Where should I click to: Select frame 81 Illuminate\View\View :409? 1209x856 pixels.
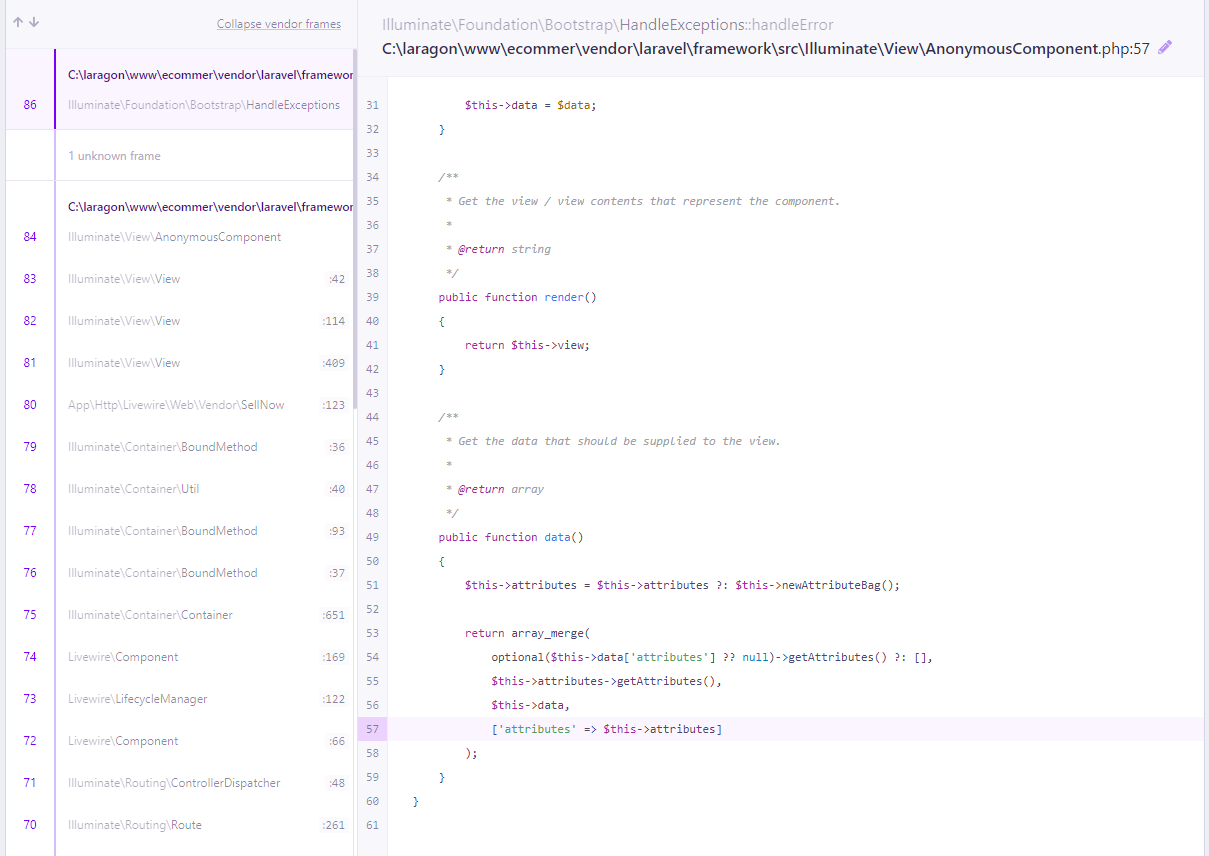click(180, 363)
